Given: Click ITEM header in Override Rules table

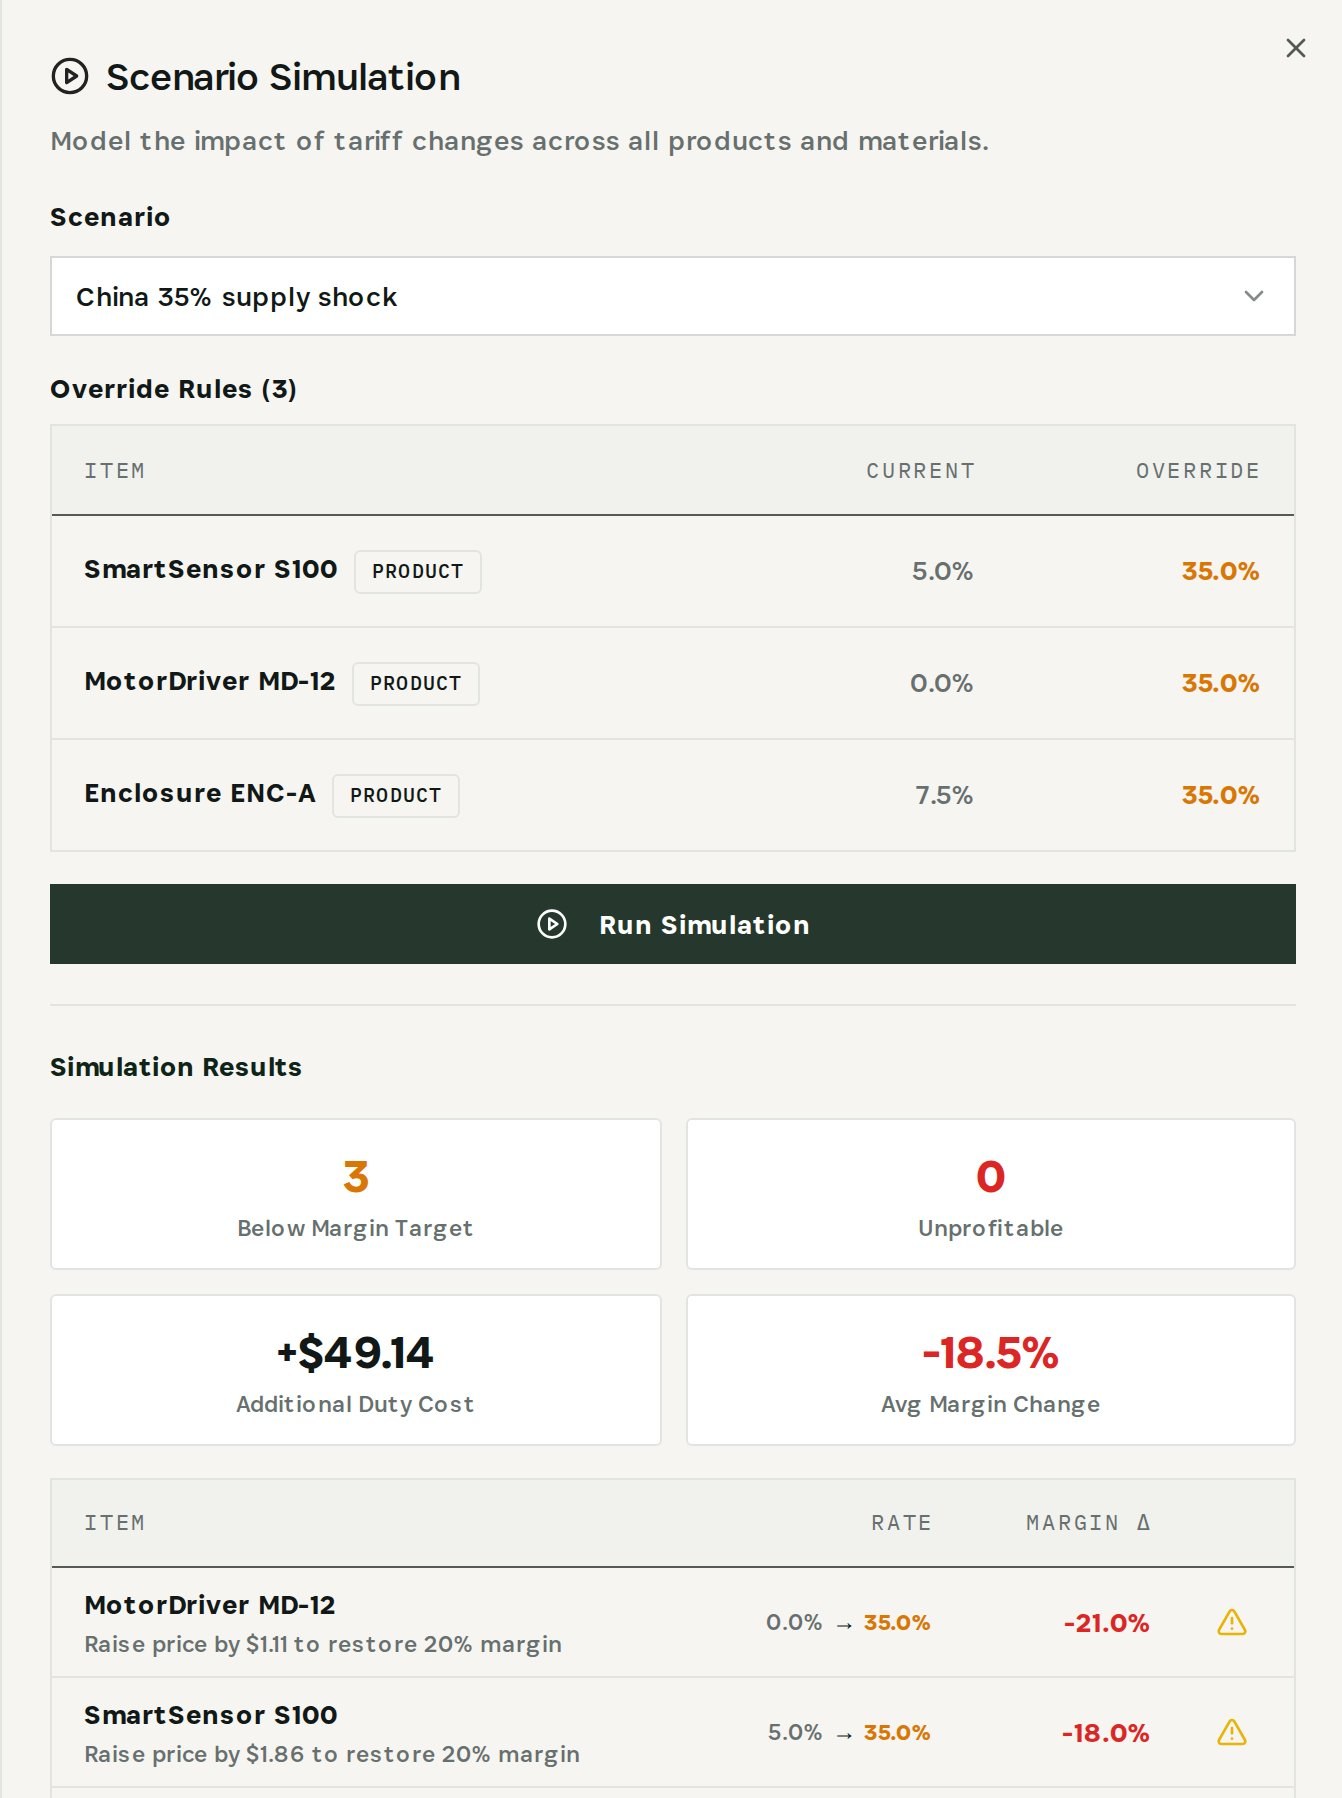Looking at the screenshot, I should point(115,471).
